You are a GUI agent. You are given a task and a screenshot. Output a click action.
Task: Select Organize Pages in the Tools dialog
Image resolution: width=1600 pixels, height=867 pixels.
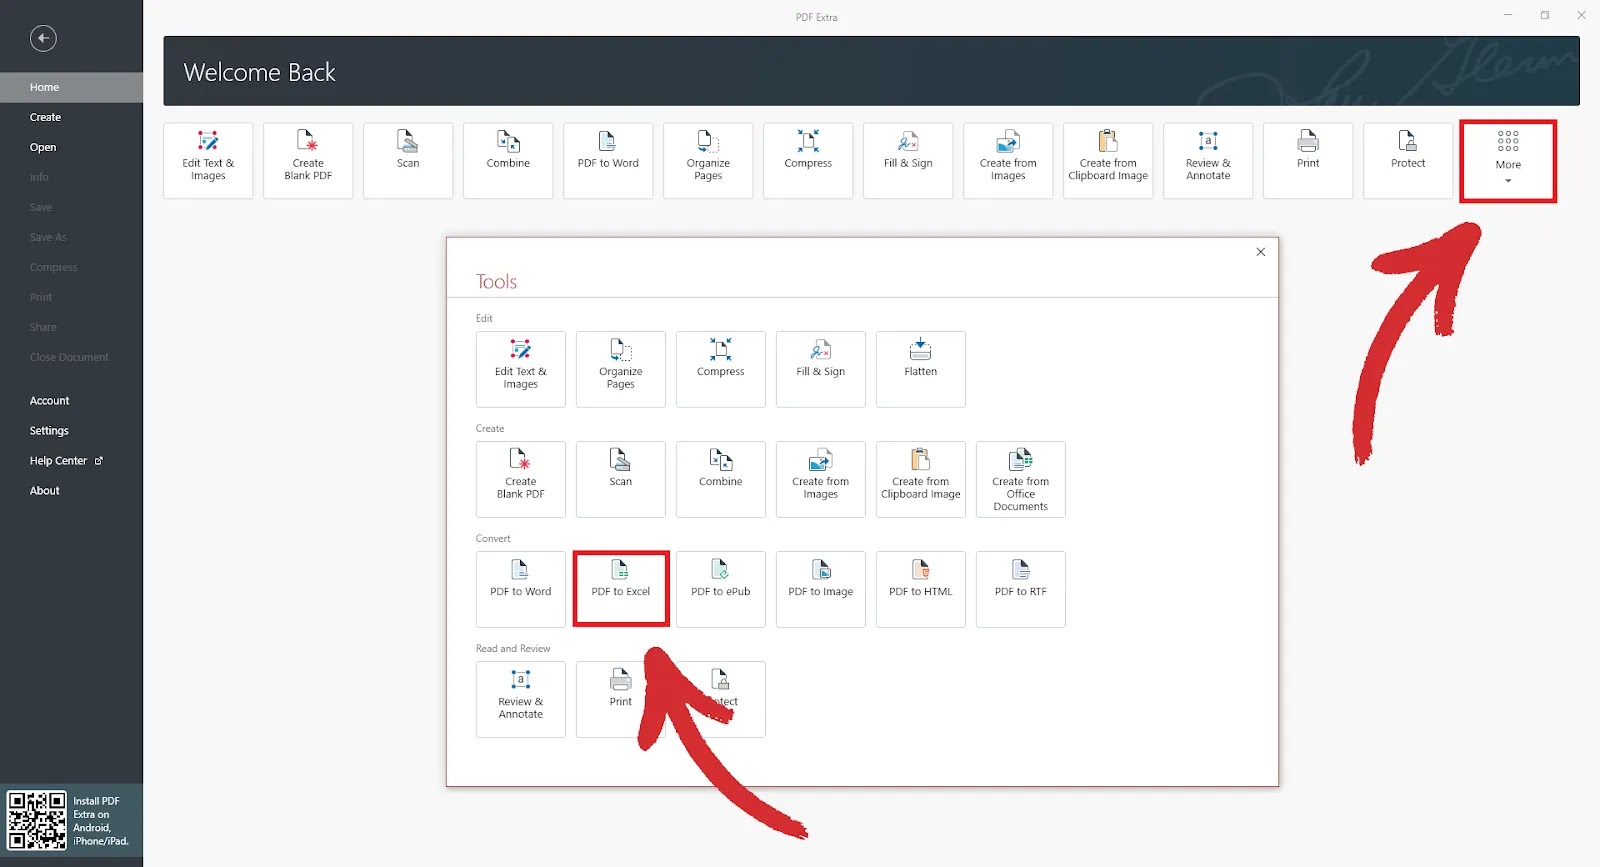click(621, 369)
